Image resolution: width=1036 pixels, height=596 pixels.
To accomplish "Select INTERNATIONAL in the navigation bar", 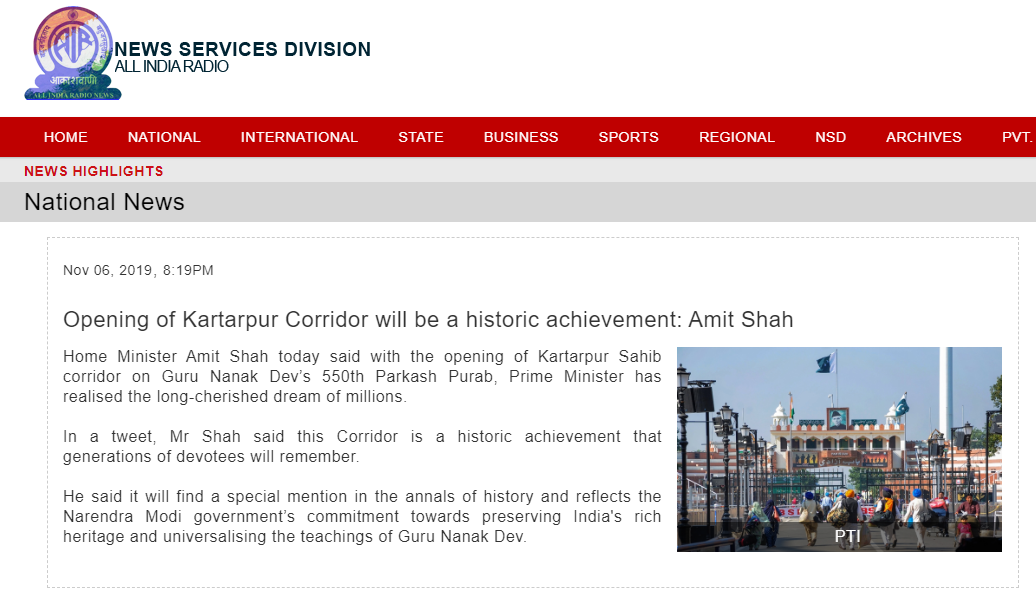I will (x=299, y=137).
